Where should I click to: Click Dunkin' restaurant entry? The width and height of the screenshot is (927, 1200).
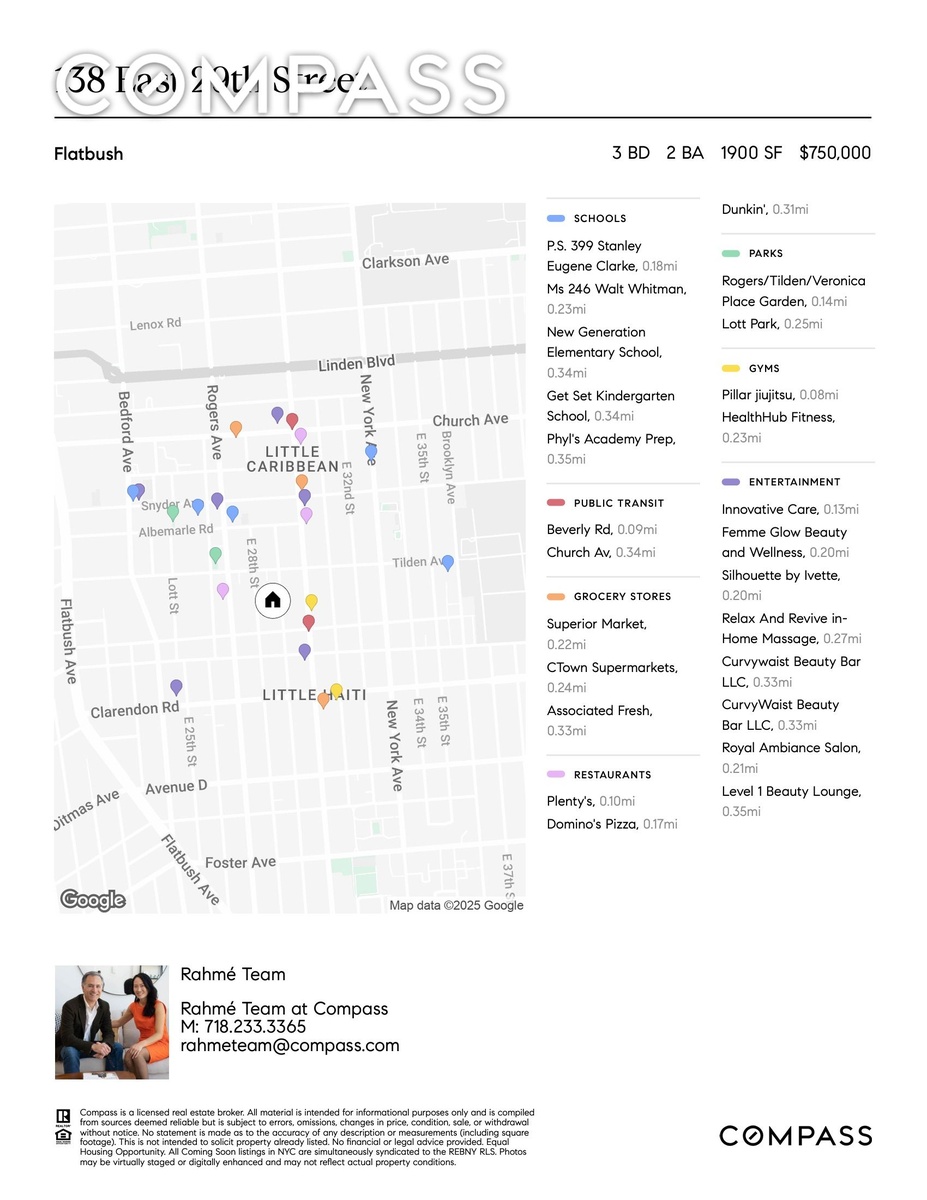point(766,210)
